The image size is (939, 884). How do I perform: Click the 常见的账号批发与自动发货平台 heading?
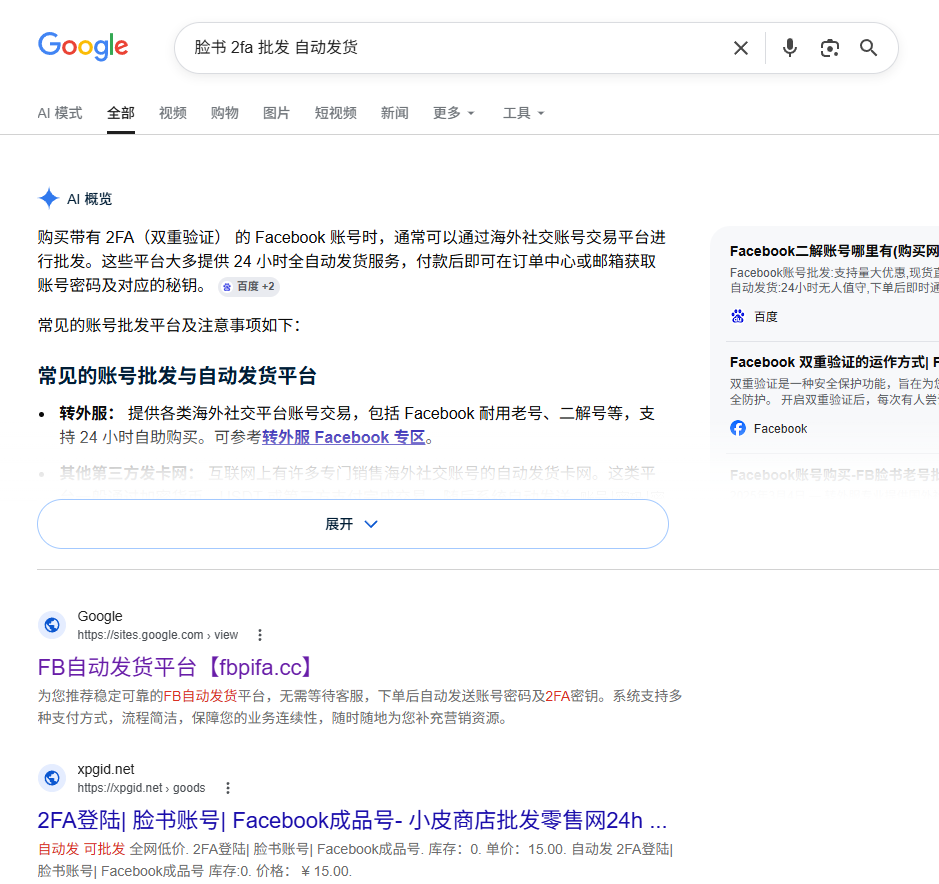pyautogui.click(x=177, y=376)
